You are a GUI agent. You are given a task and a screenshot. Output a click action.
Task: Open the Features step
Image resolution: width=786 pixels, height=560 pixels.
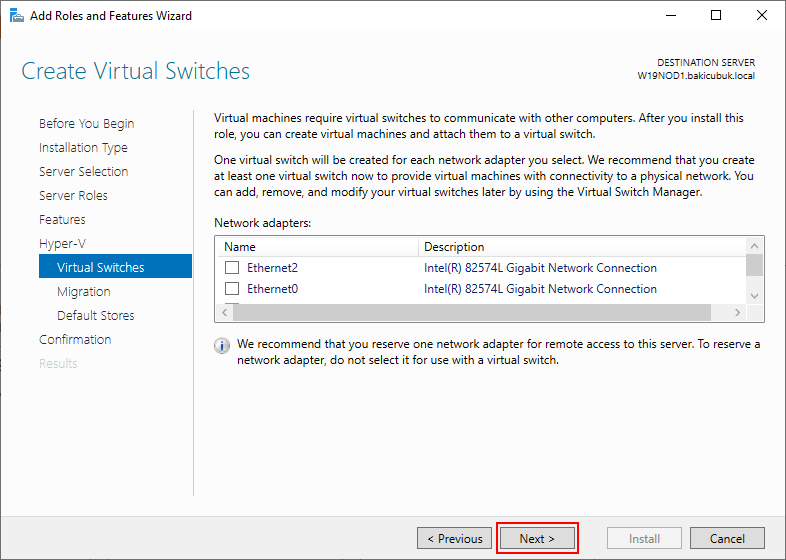tap(62, 220)
